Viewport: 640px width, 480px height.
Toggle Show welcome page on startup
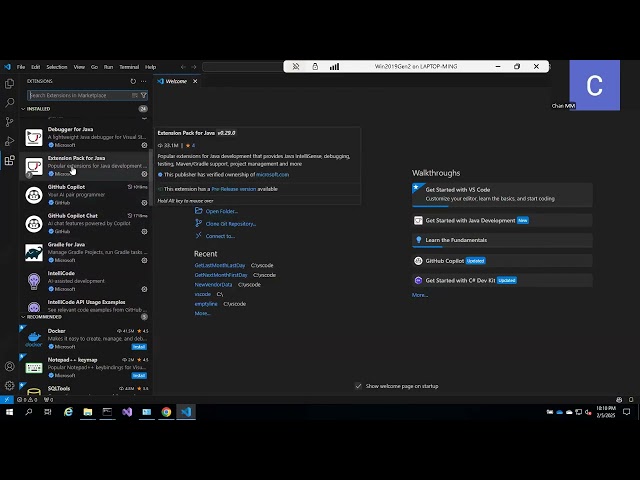358,386
